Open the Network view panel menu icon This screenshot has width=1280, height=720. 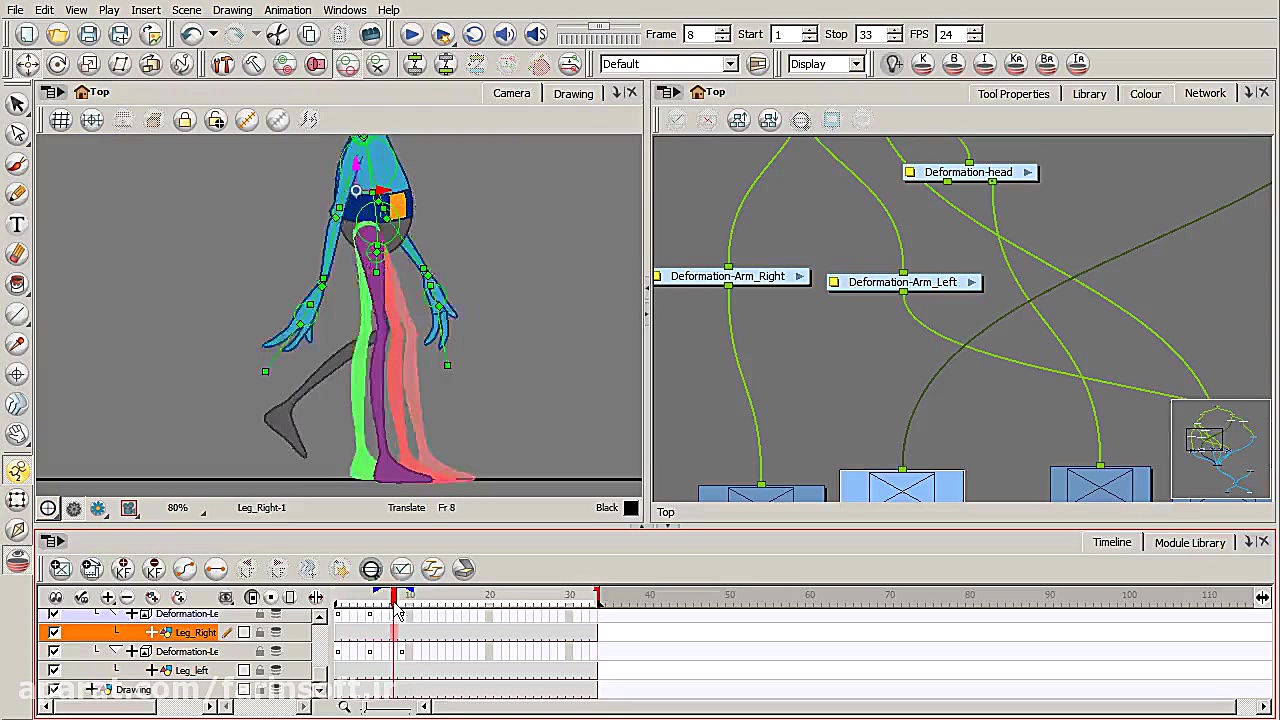click(x=670, y=92)
